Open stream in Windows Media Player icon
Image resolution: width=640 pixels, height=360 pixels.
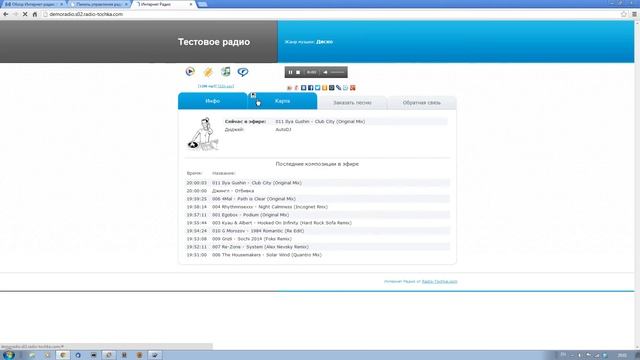pos(190,71)
